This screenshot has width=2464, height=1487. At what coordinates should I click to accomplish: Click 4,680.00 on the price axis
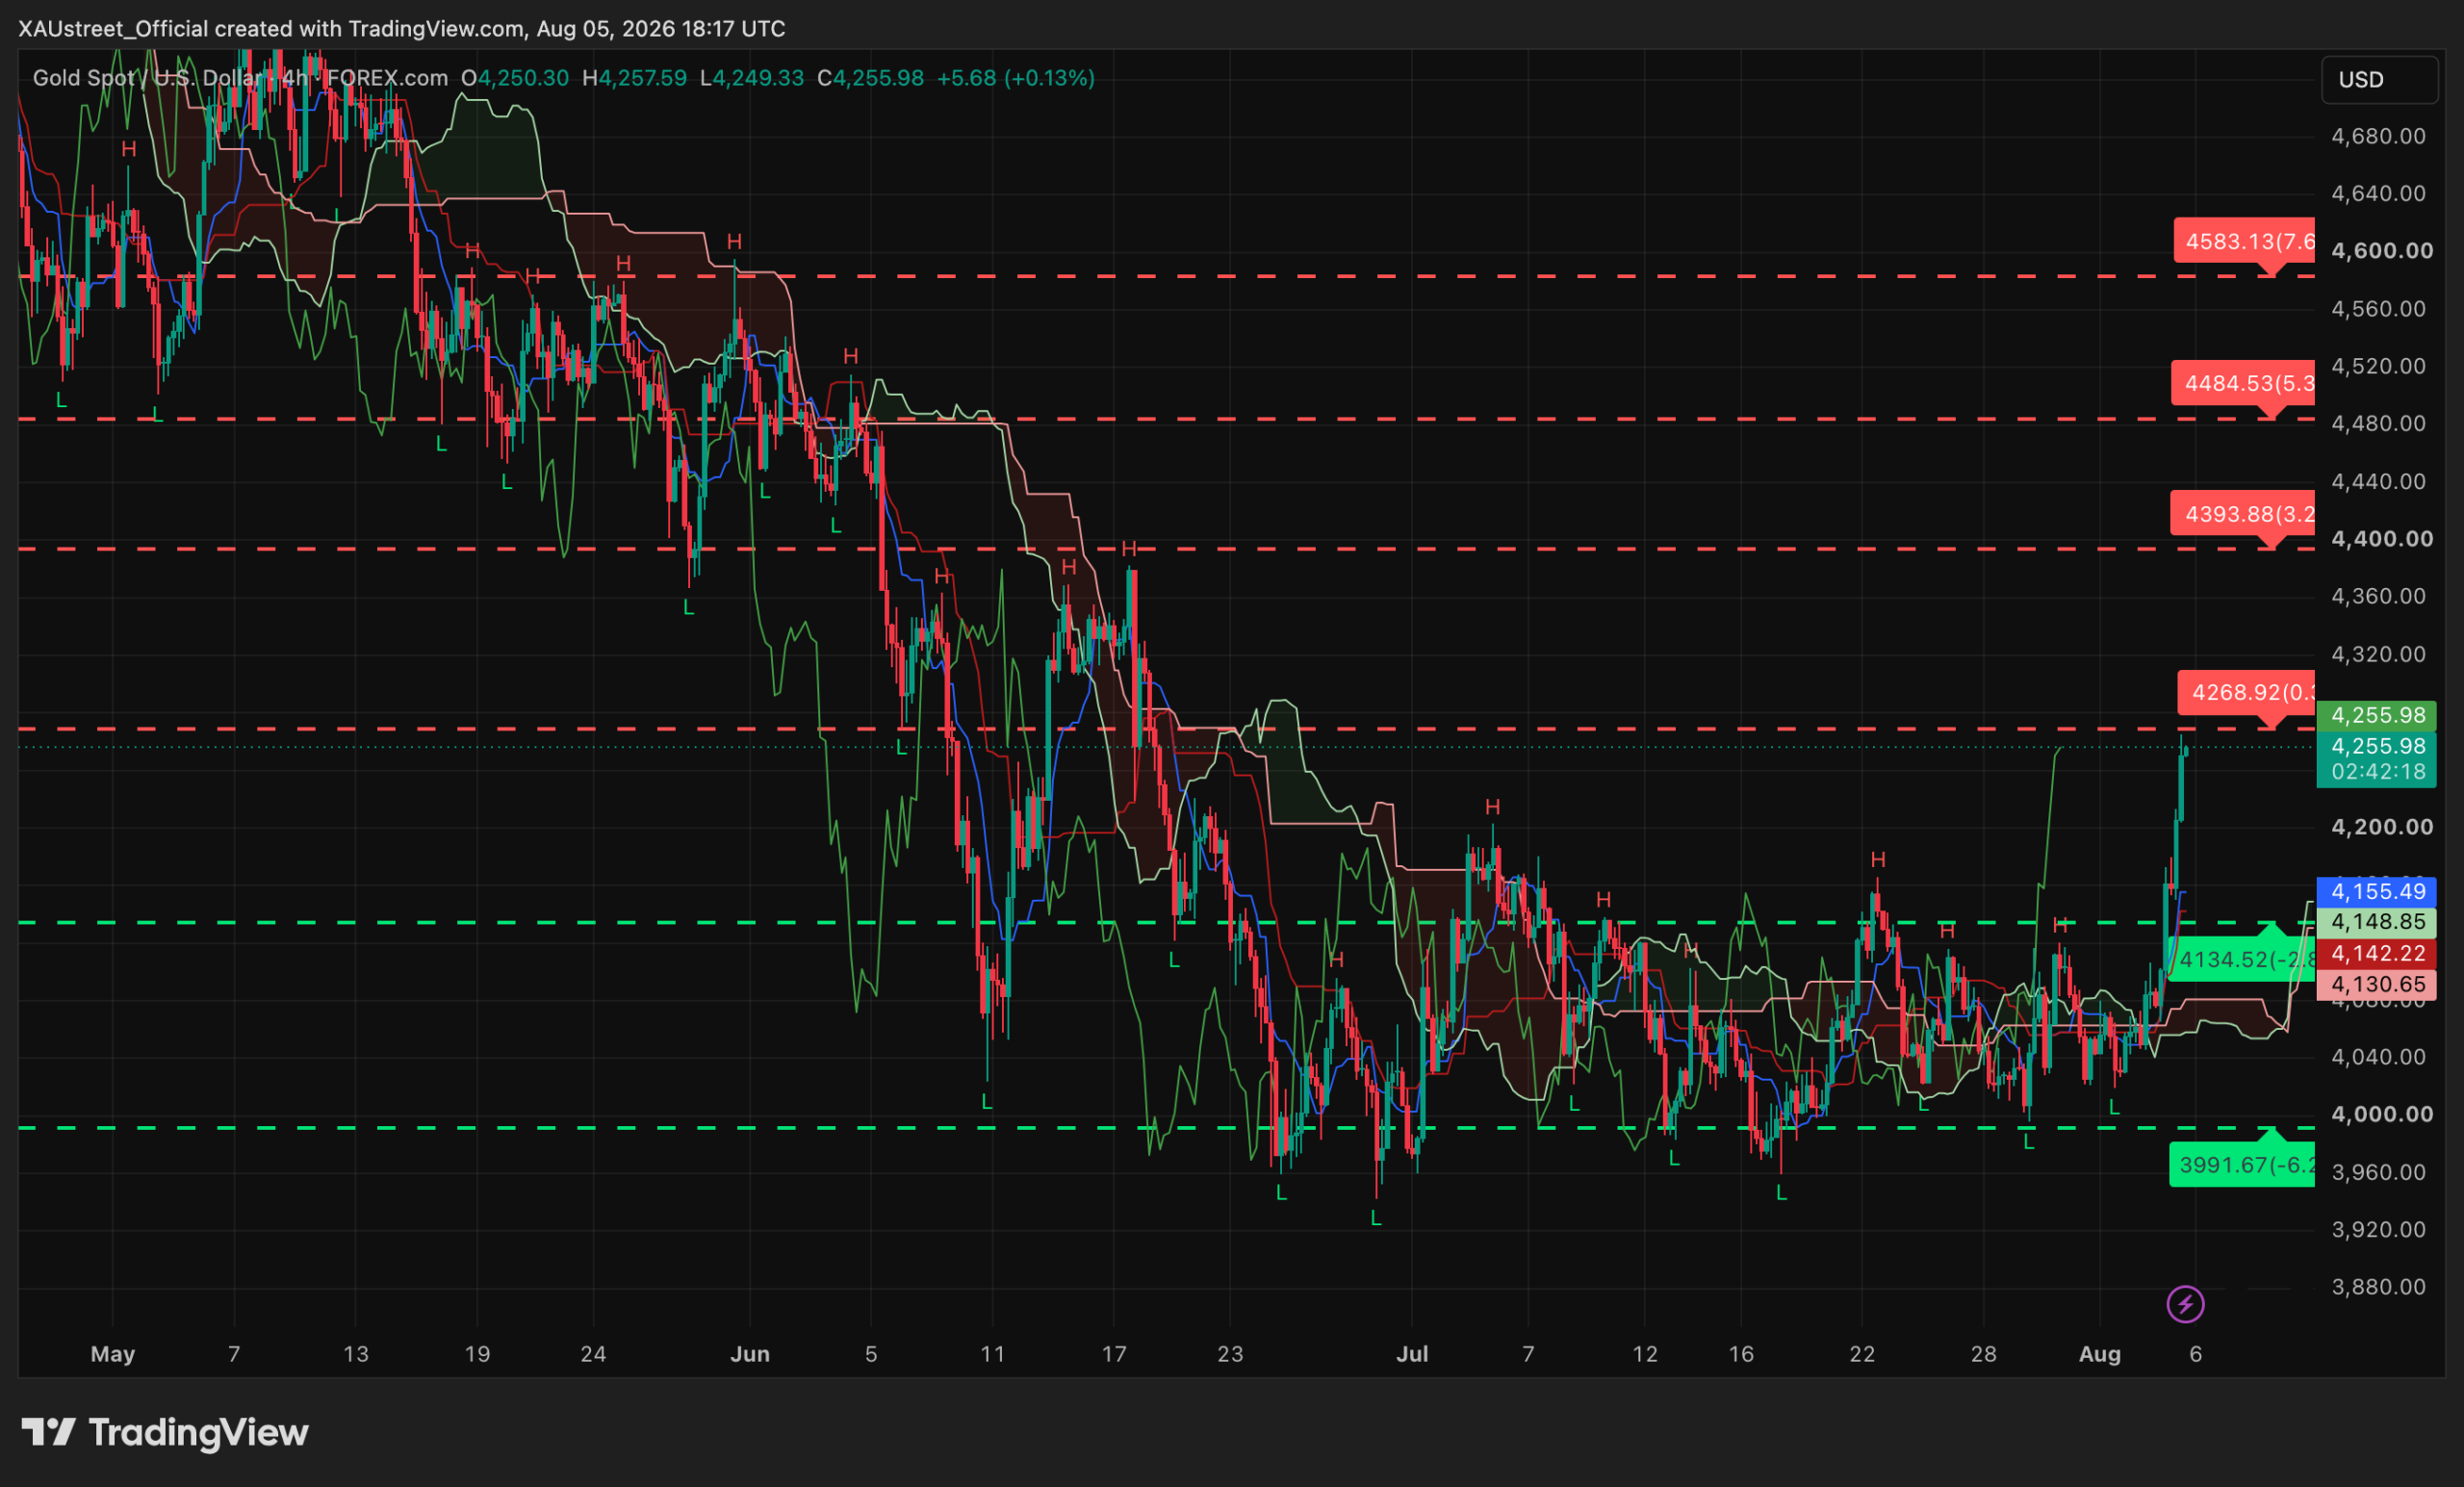(x=2378, y=136)
